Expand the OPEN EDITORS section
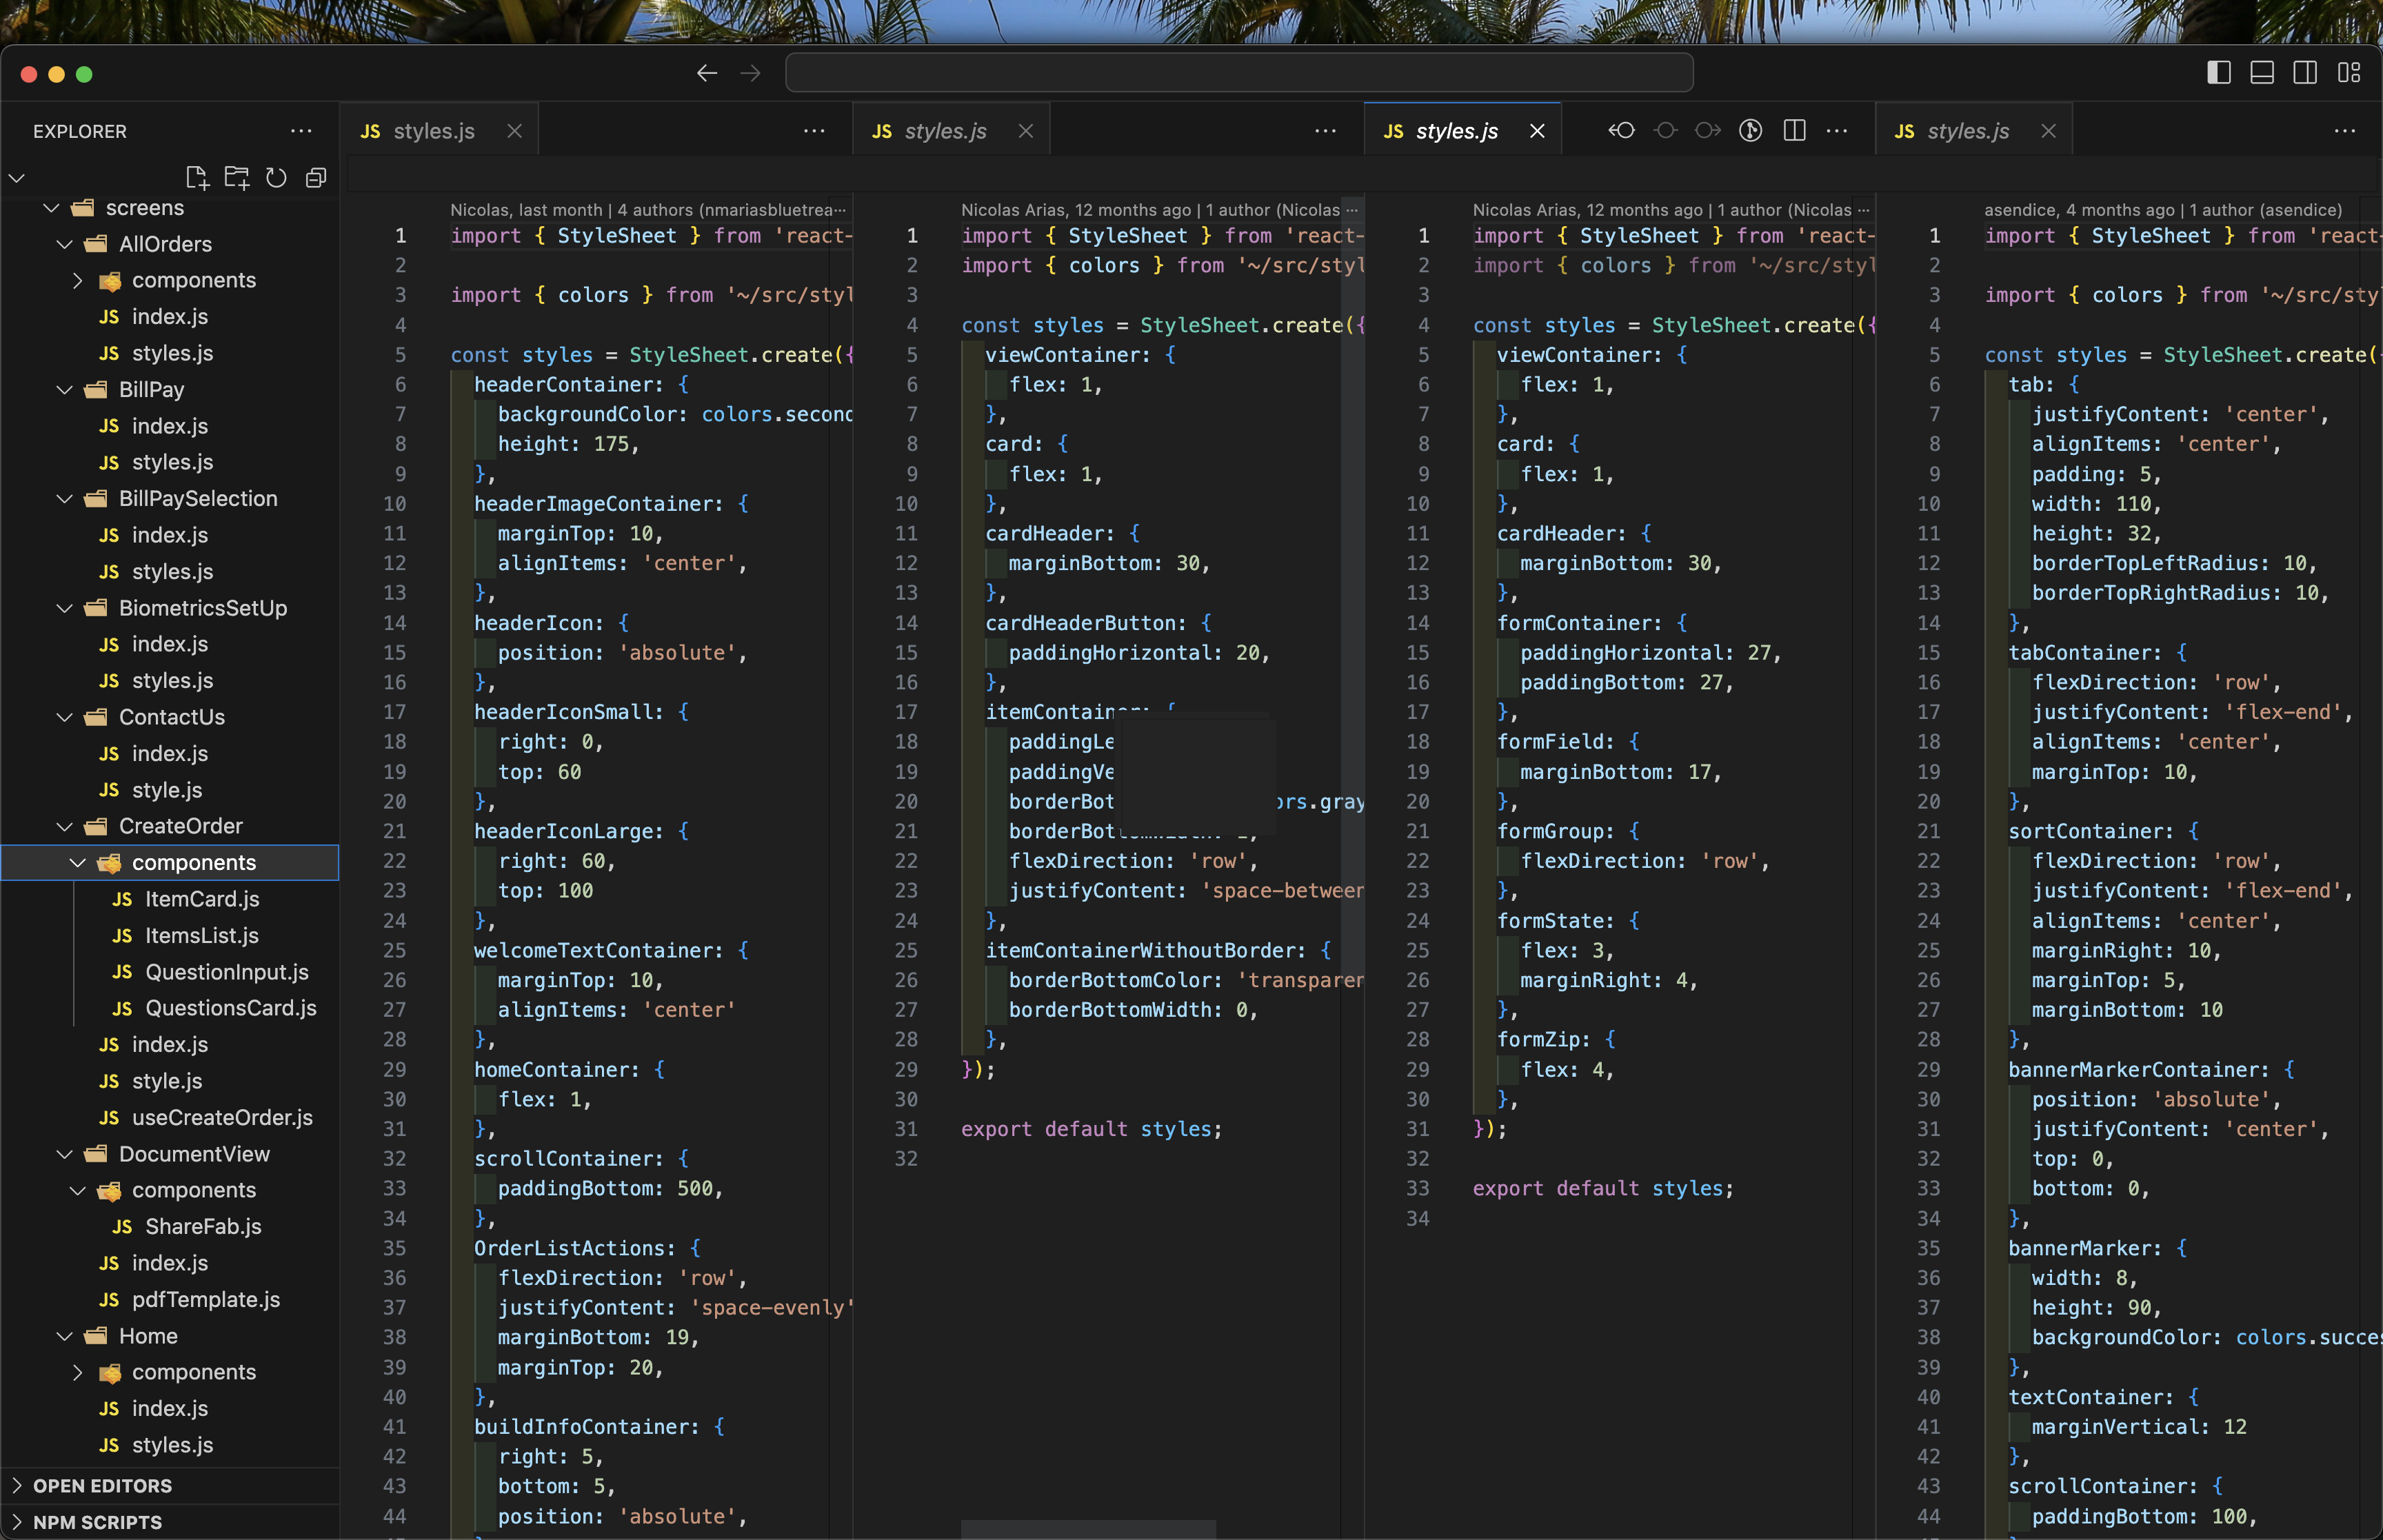Screen dimensions: 2383x1540 coord(170,1485)
